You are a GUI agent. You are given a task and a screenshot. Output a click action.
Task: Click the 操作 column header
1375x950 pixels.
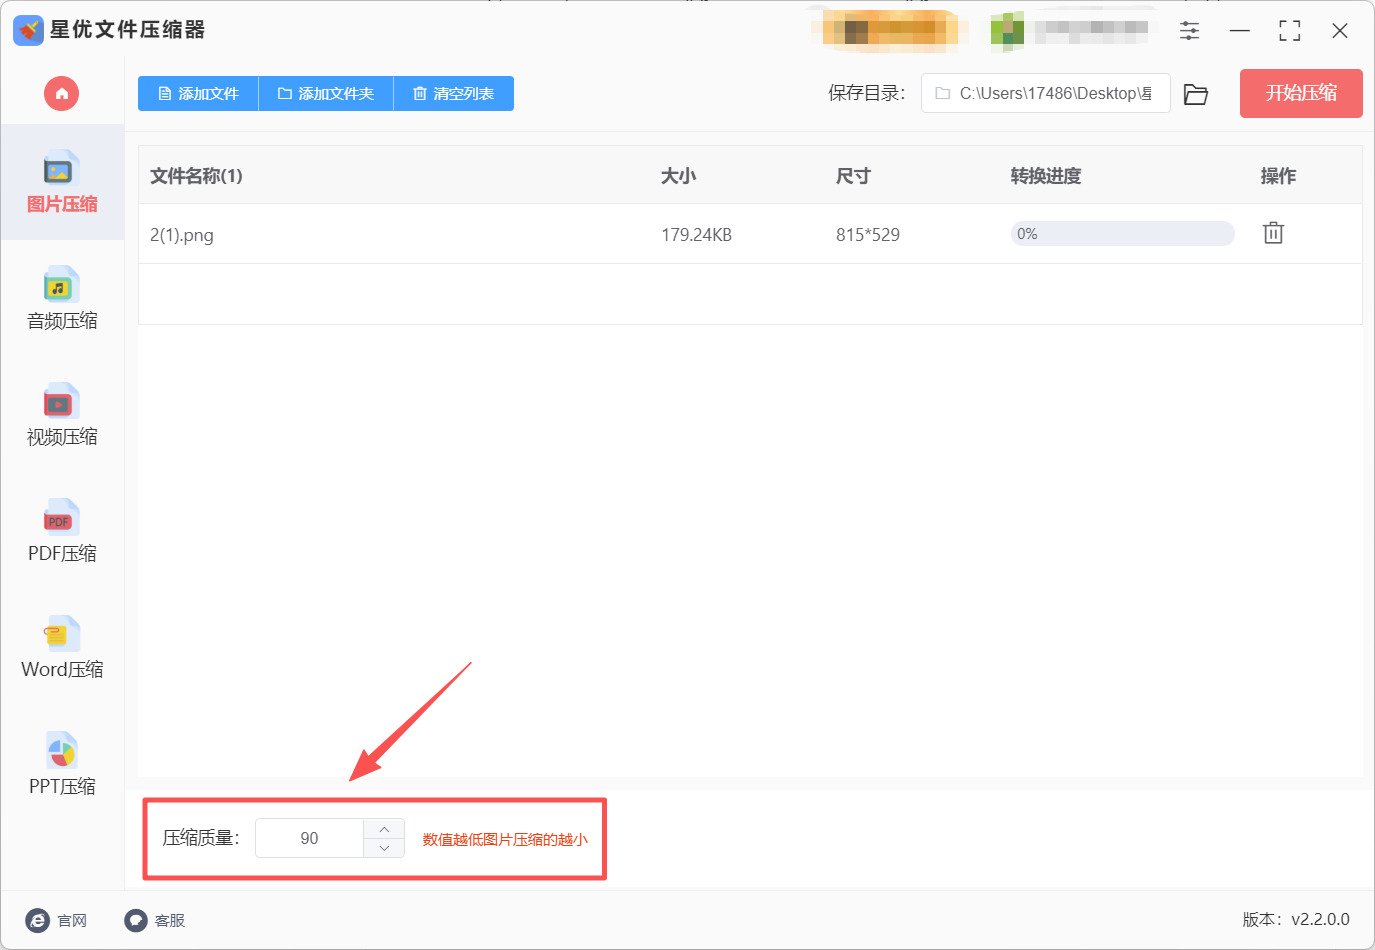point(1278,176)
